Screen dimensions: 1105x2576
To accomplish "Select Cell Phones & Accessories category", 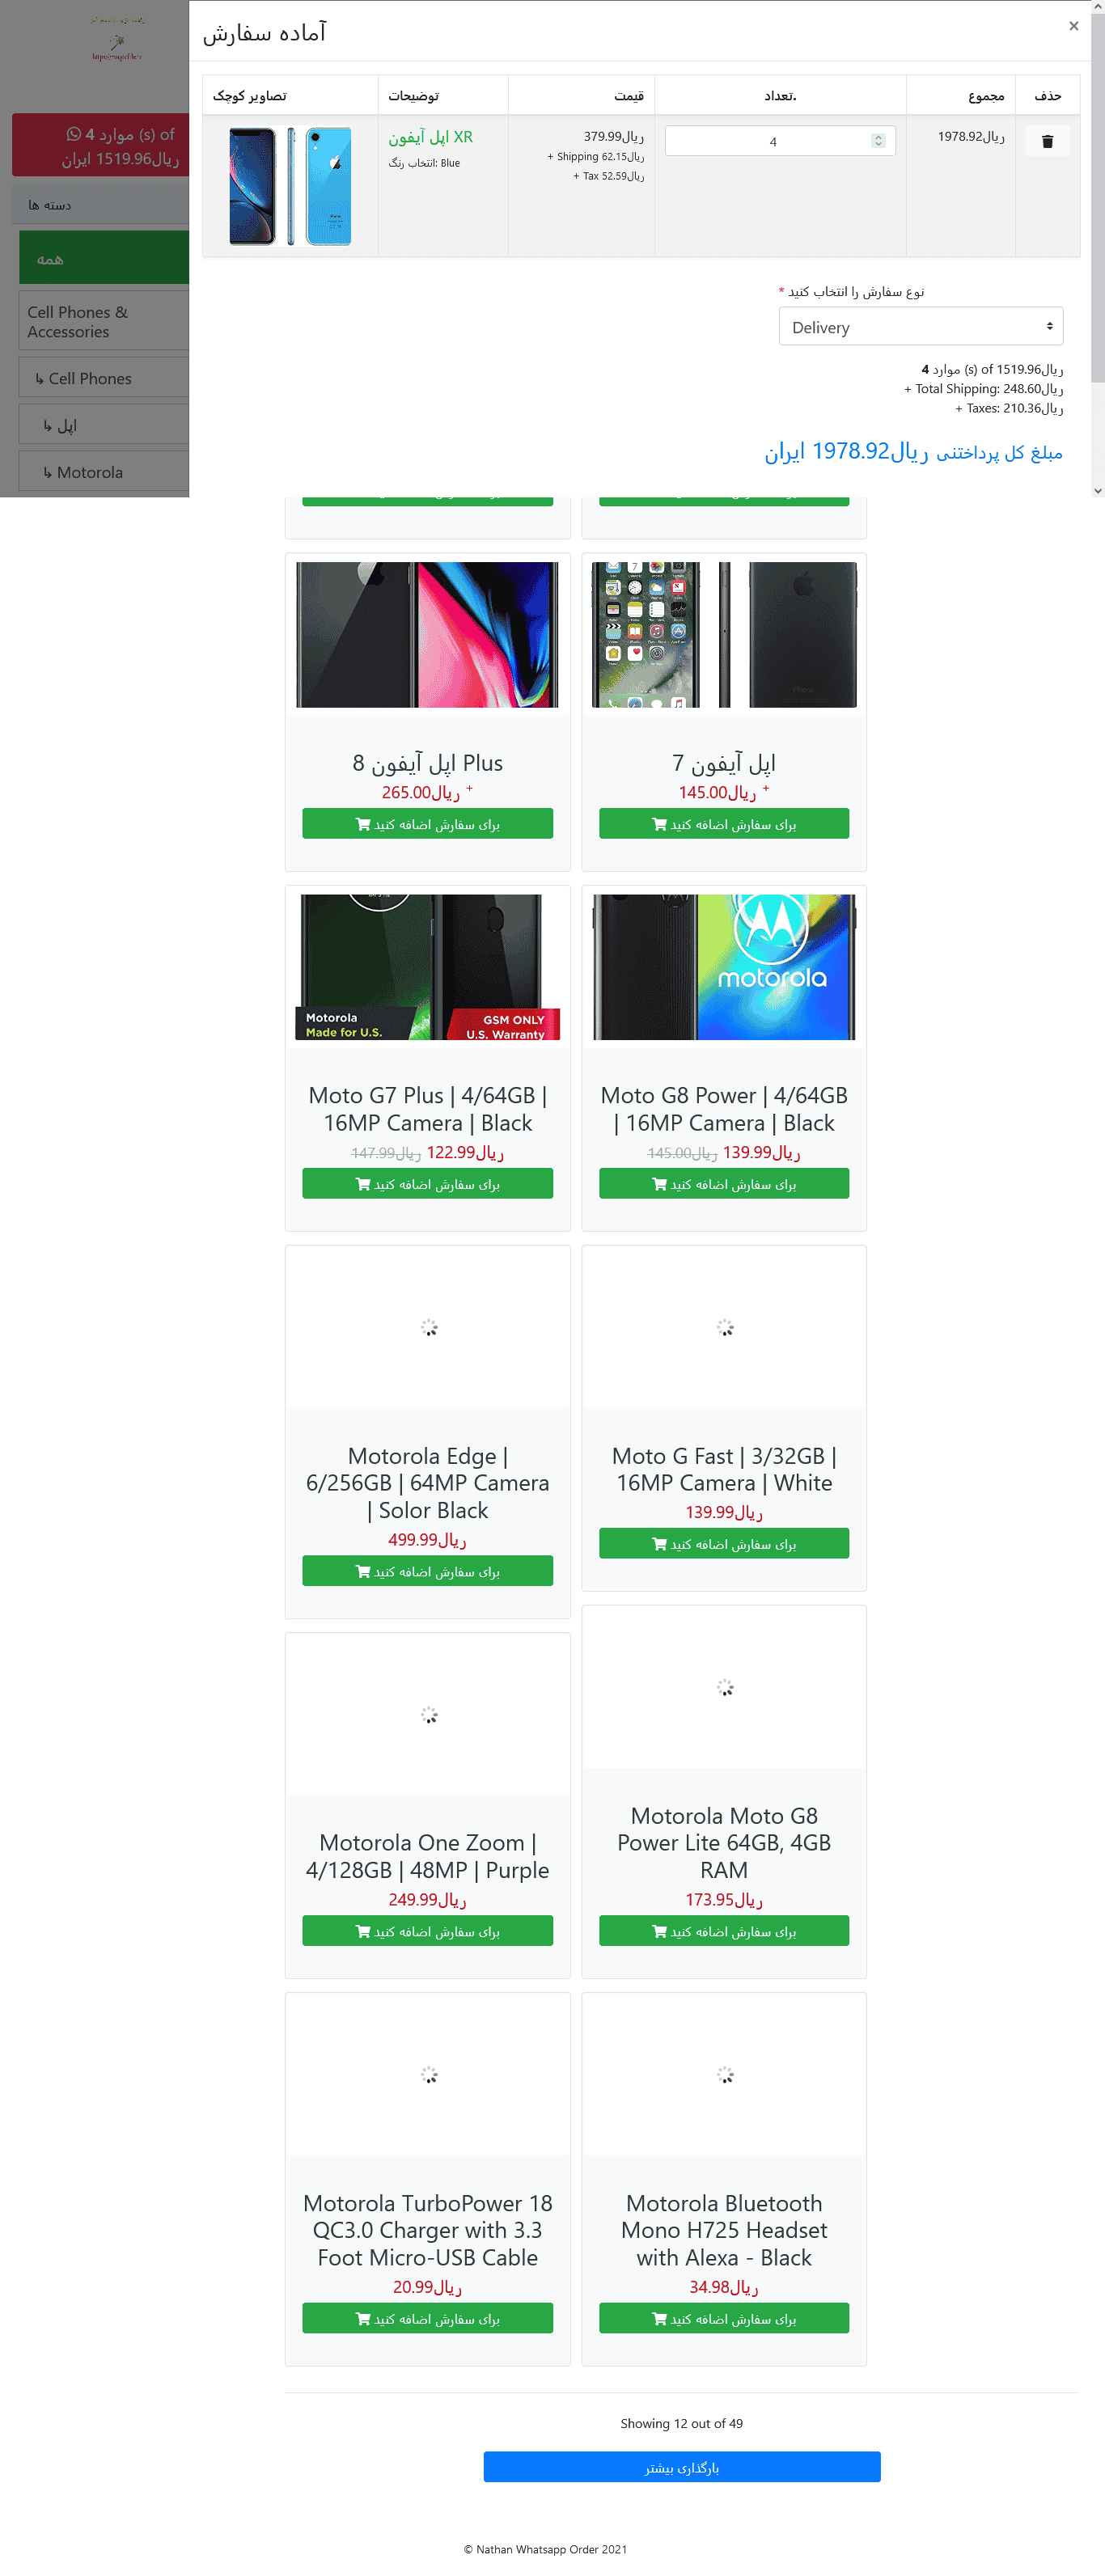I will pos(103,322).
